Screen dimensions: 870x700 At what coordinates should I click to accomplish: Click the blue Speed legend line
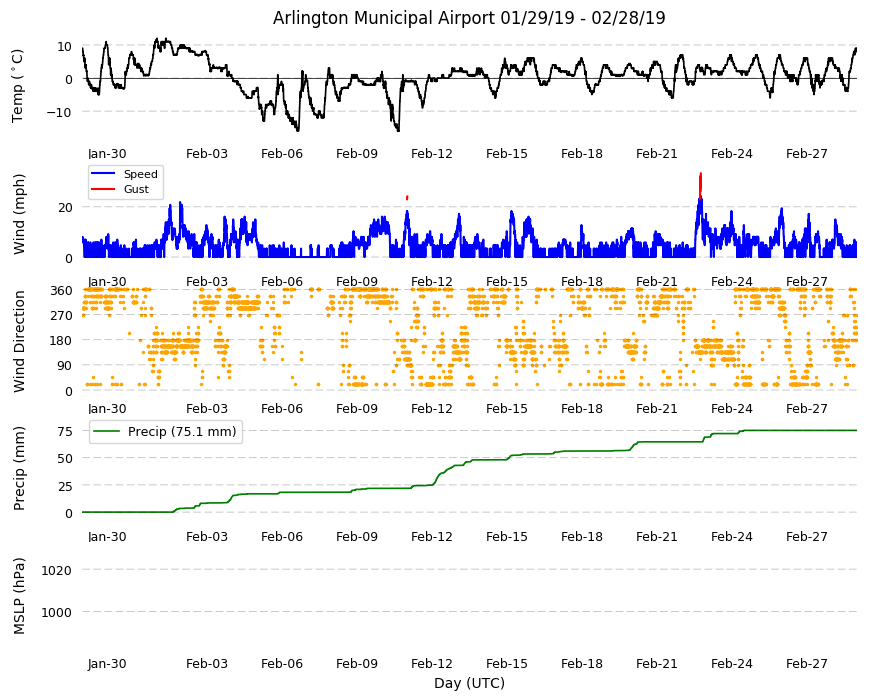[102, 174]
